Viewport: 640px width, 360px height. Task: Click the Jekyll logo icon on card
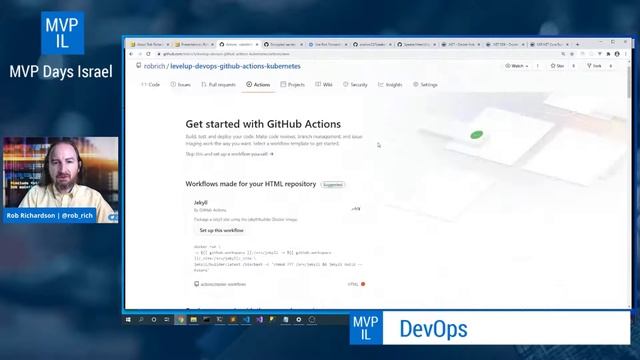click(356, 209)
